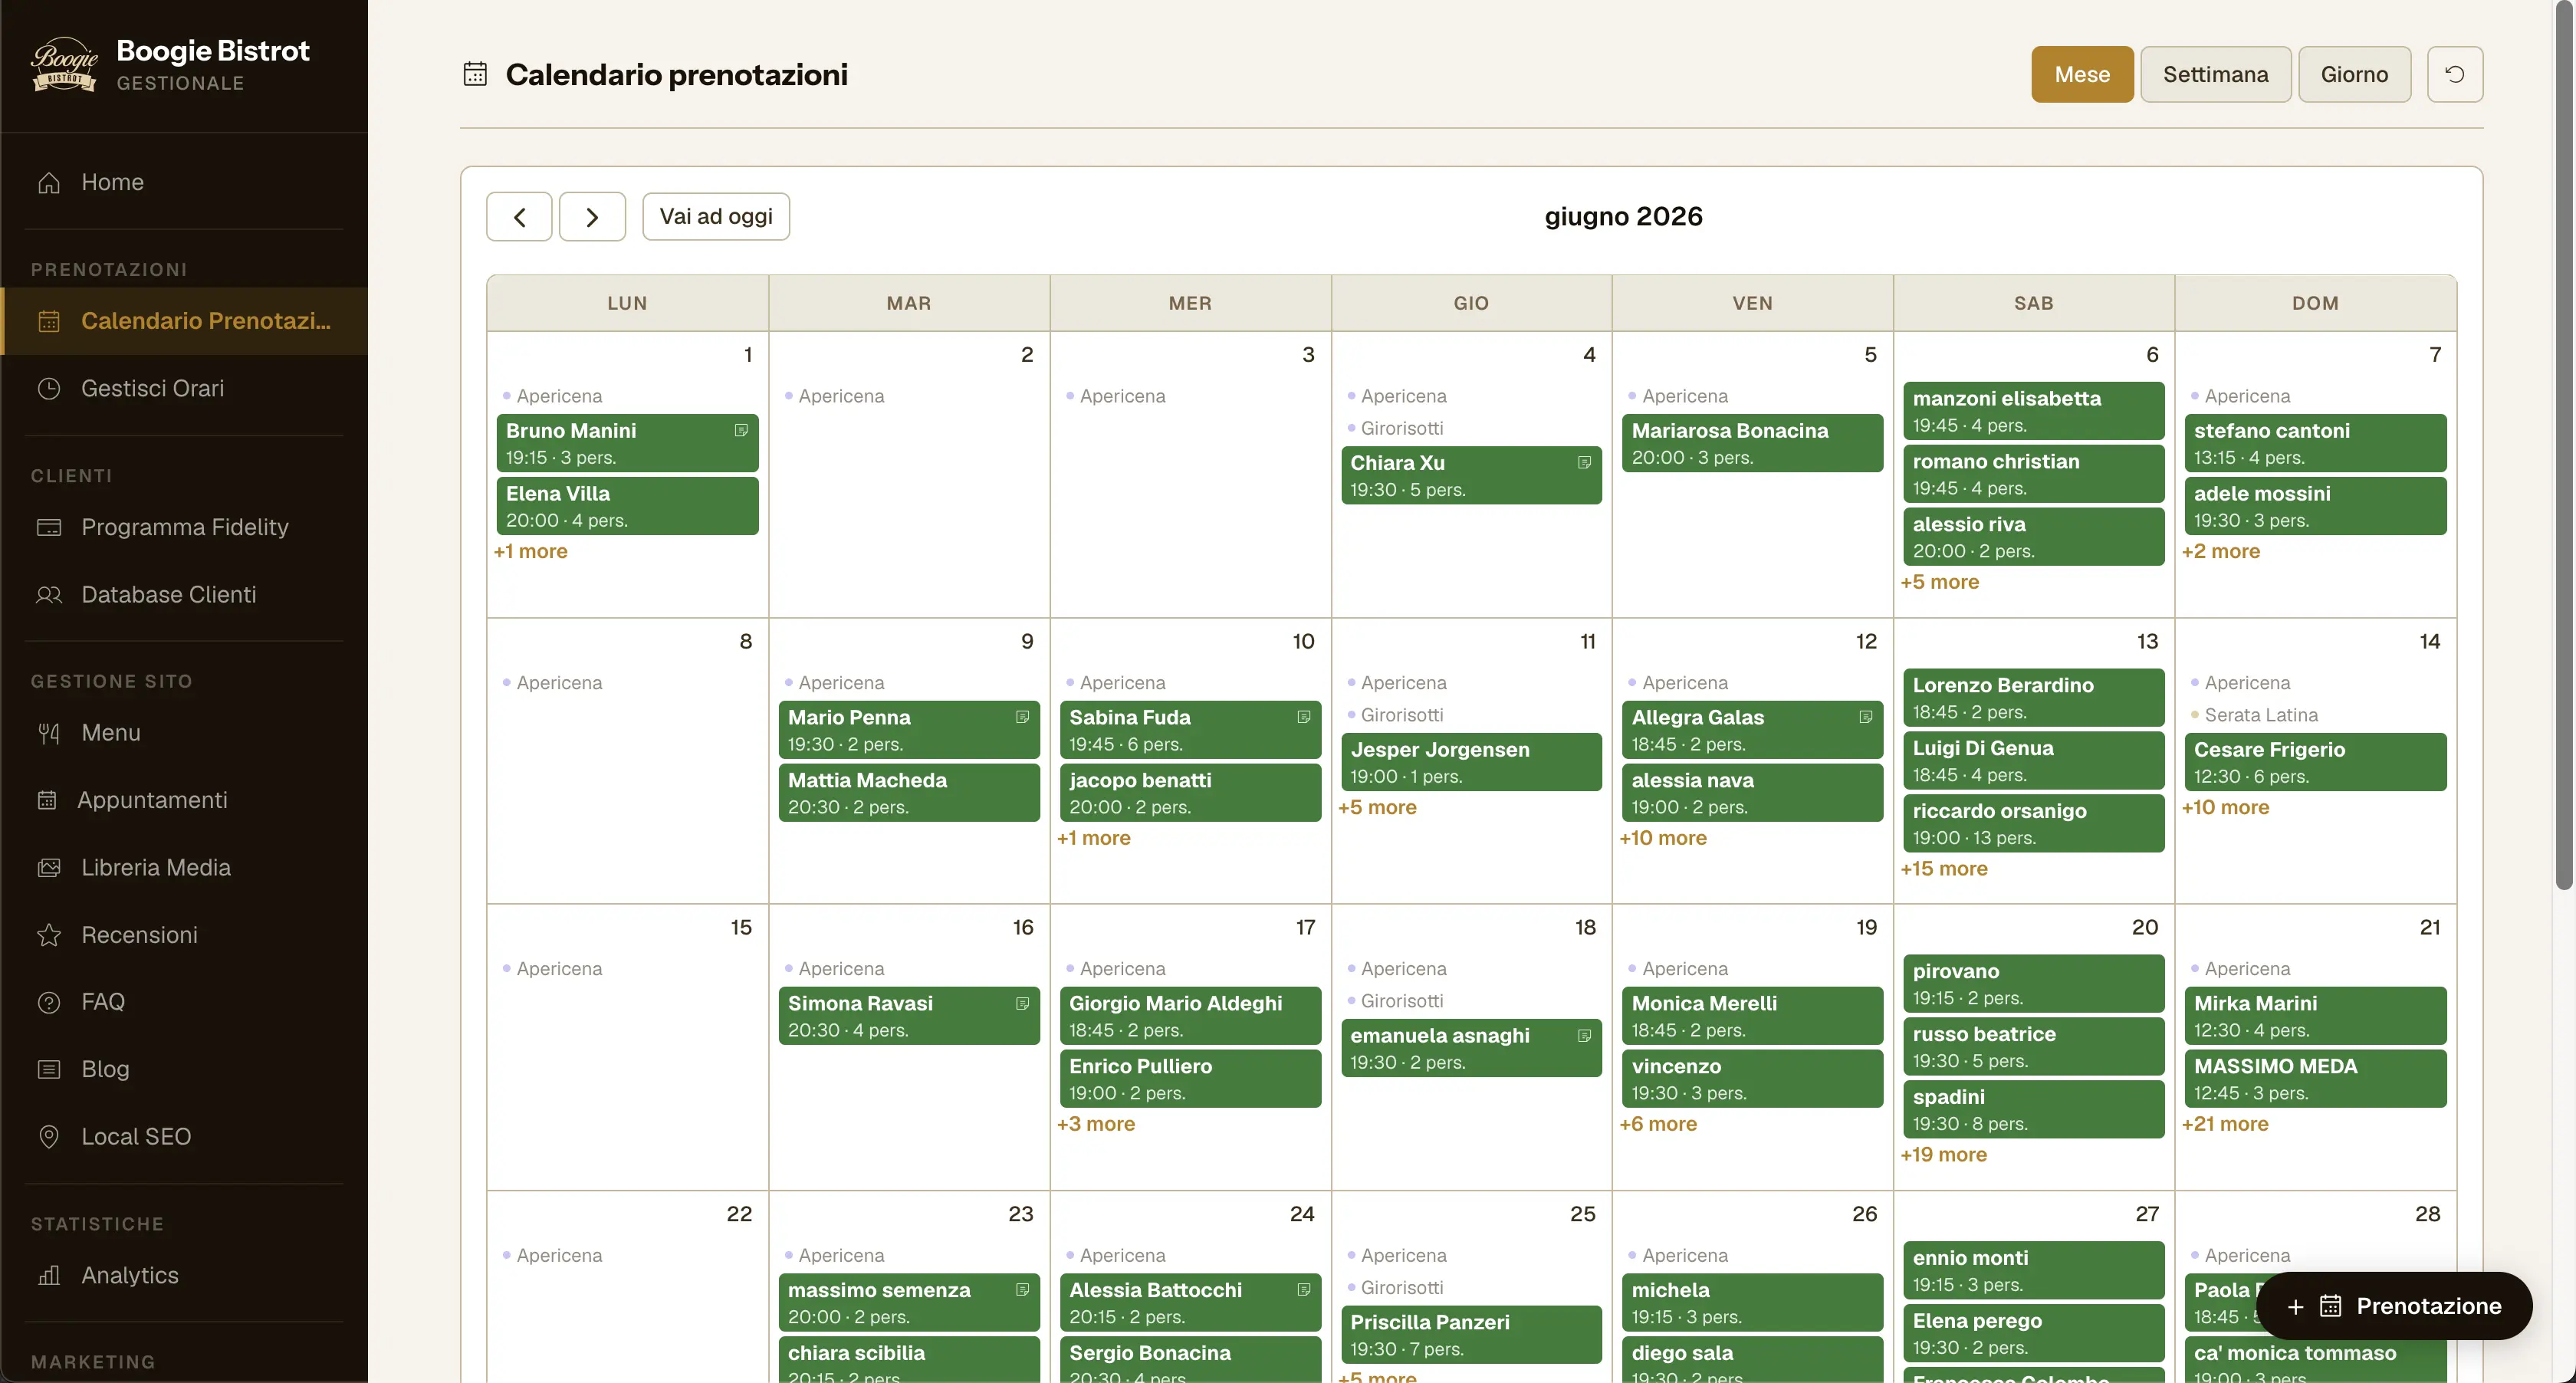Open Cesare Frigerio 12:30 booking

coord(2315,762)
